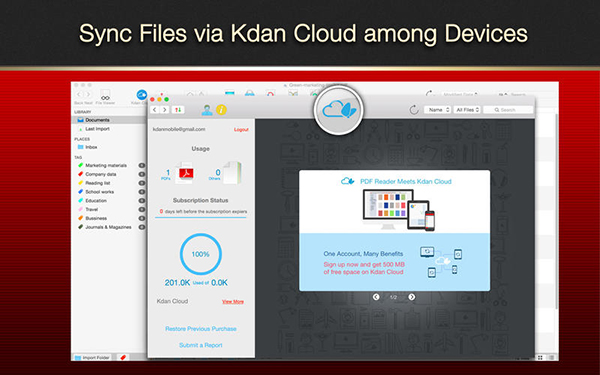
Task: Click the cloud window Search field
Action: pyautogui.click(x=508, y=110)
